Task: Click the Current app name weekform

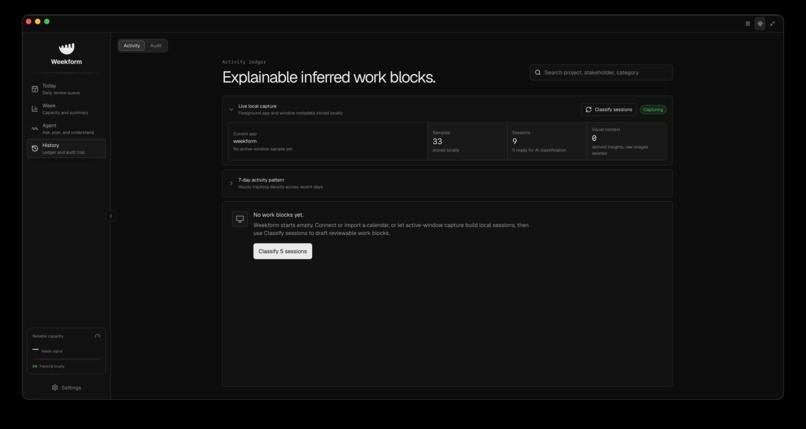Action: click(x=245, y=141)
